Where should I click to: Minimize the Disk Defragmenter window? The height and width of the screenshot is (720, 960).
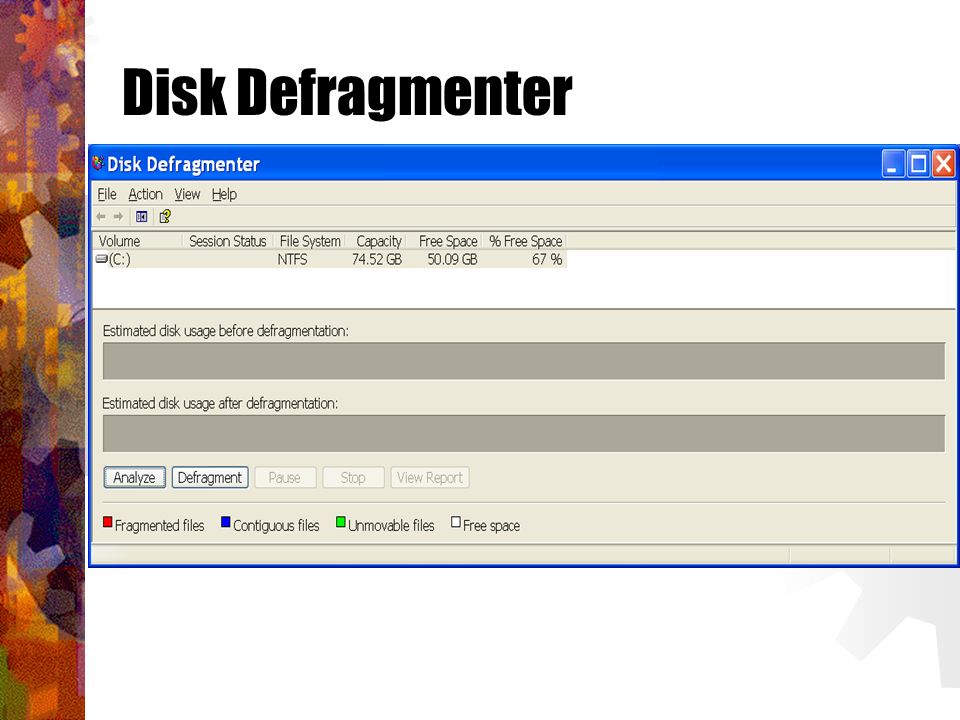point(893,164)
